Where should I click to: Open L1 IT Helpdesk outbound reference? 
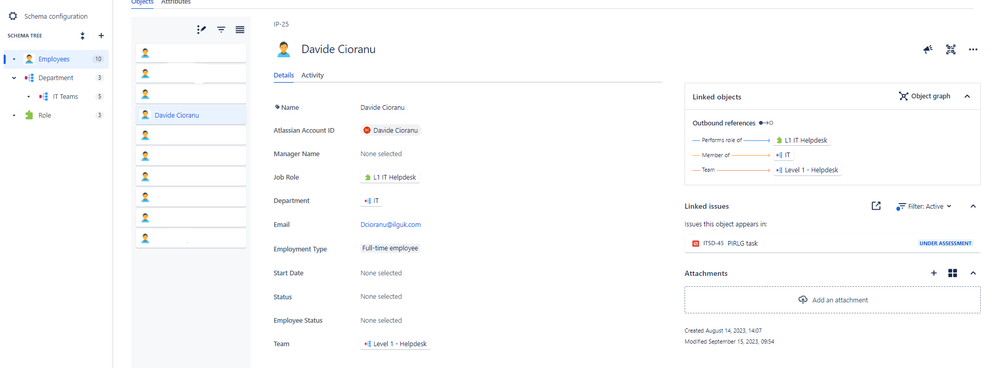801,140
